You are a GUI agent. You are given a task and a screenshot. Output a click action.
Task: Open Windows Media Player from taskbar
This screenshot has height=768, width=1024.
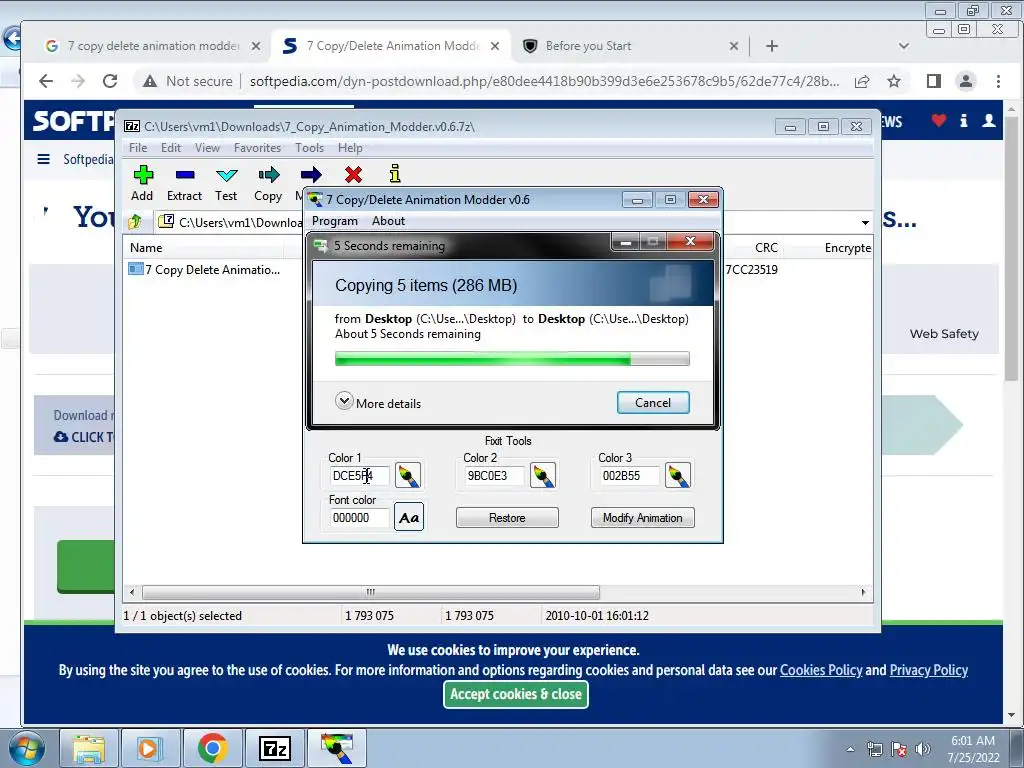pyautogui.click(x=149, y=748)
